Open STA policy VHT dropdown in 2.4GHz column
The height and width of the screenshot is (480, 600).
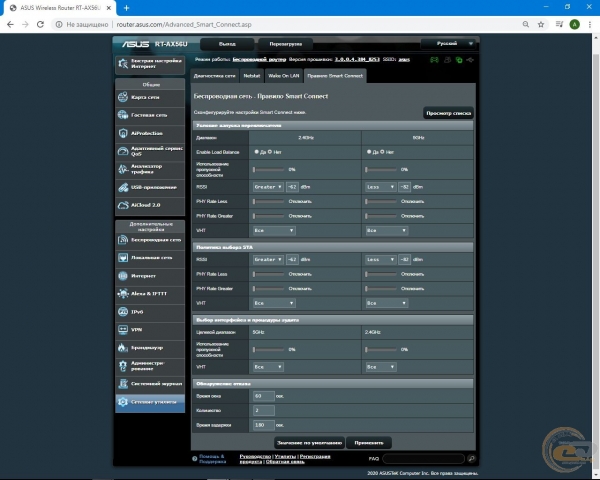(x=274, y=303)
